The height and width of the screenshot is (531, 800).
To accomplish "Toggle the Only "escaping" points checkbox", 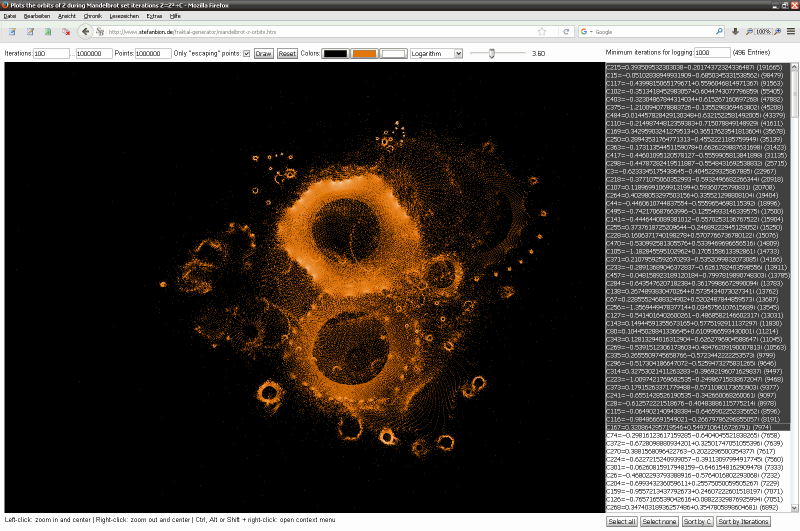I will pos(246,53).
